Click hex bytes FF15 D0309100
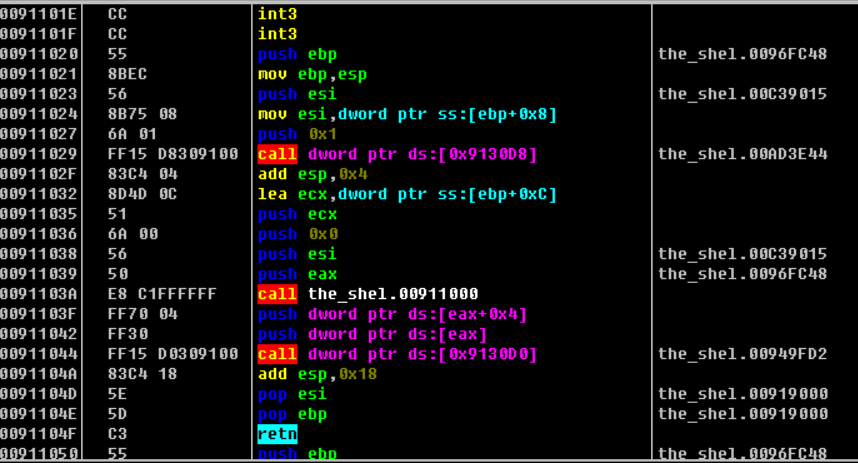 pos(172,354)
